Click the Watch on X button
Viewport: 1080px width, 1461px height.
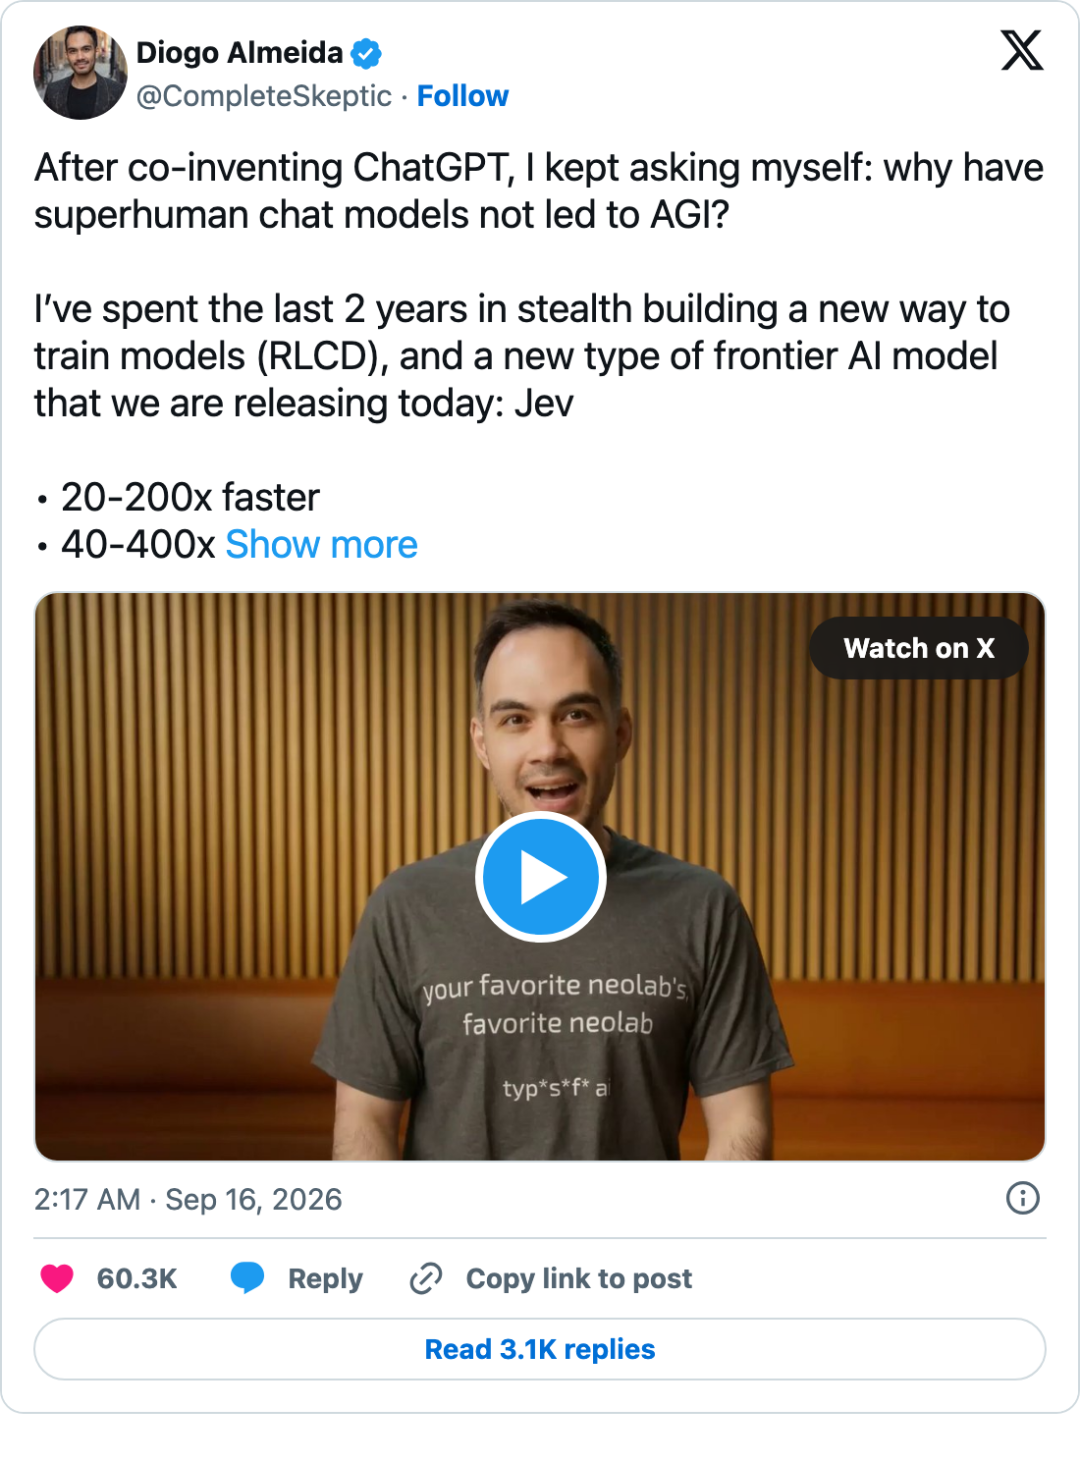(919, 648)
